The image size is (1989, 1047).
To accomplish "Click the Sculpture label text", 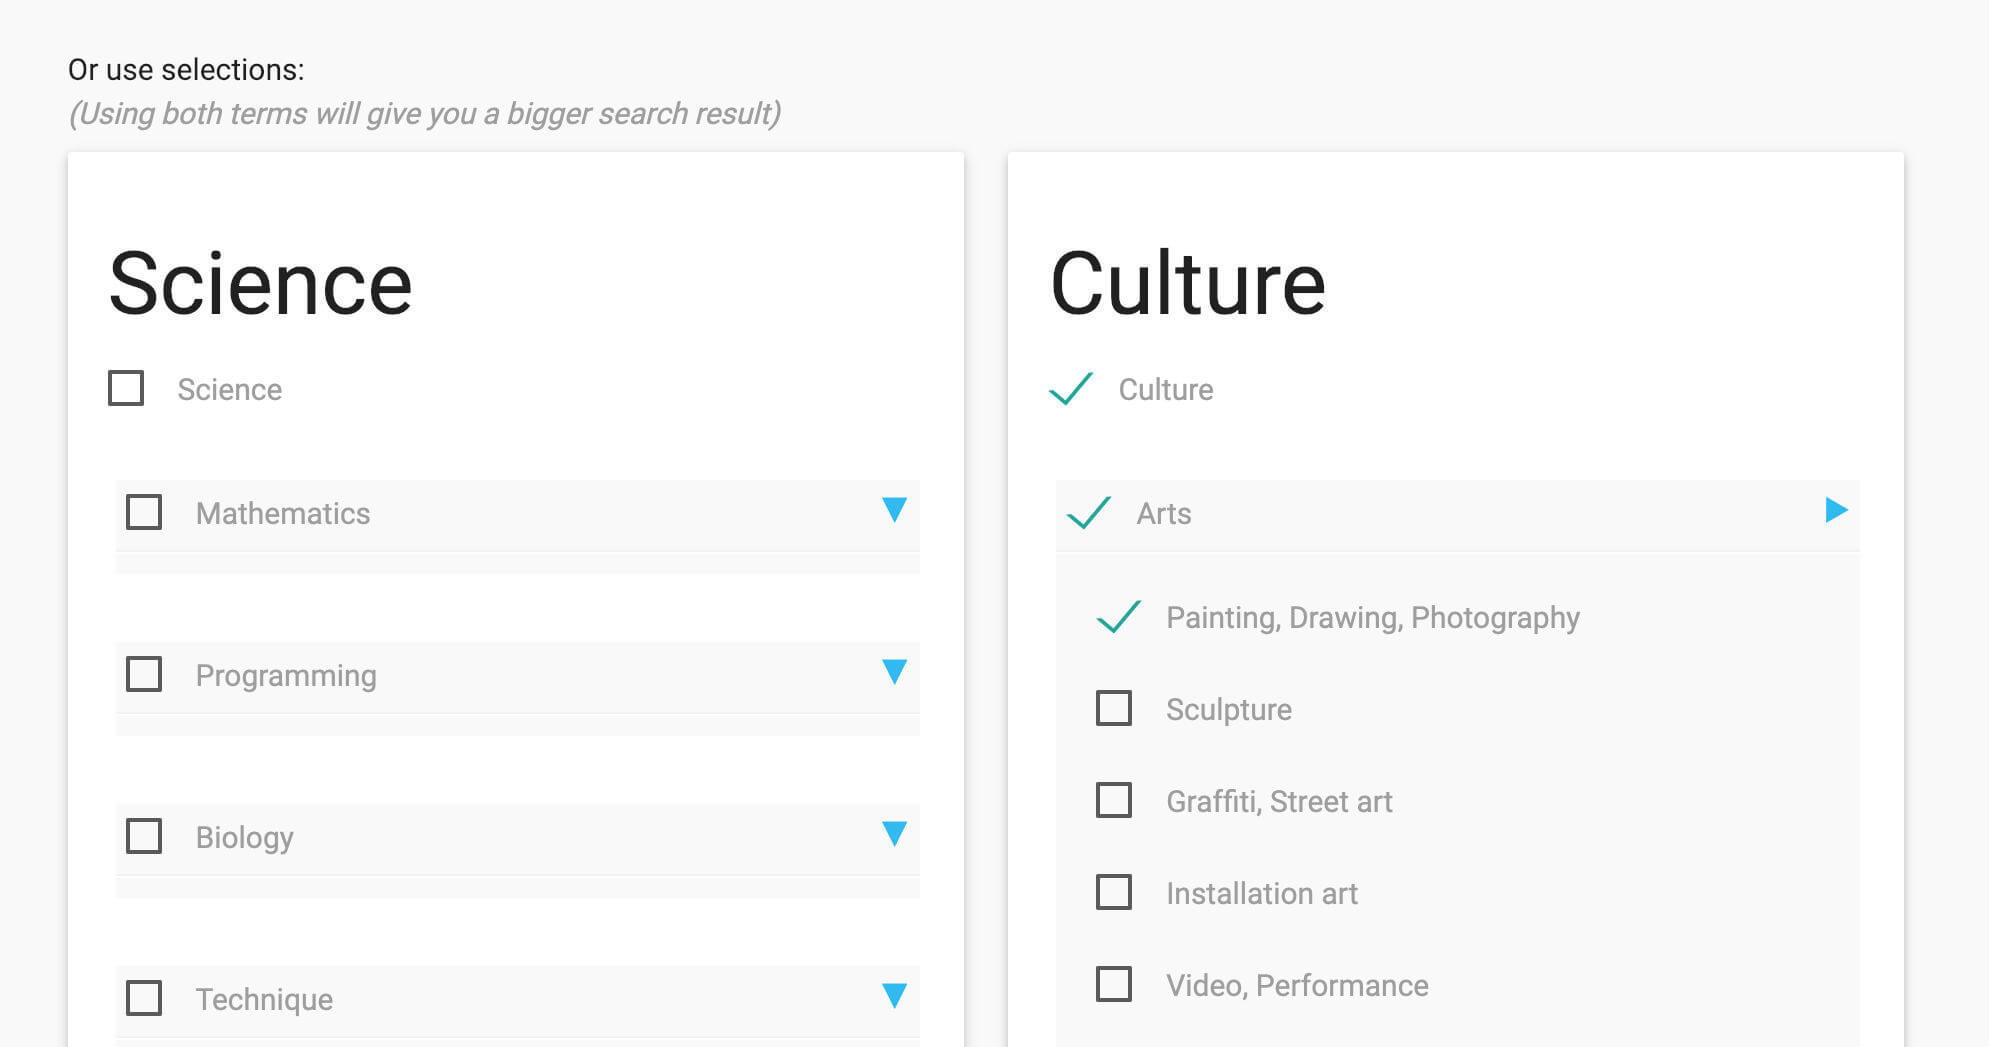I will click(x=1229, y=709).
